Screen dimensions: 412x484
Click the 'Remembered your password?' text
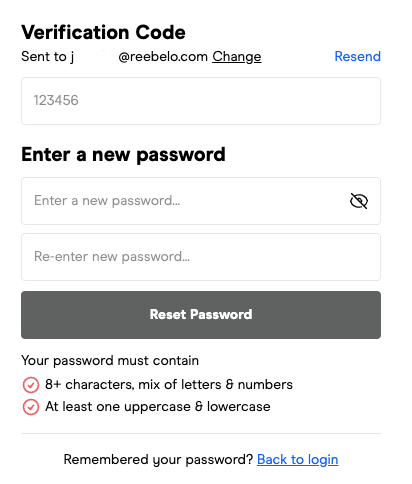pos(158,460)
